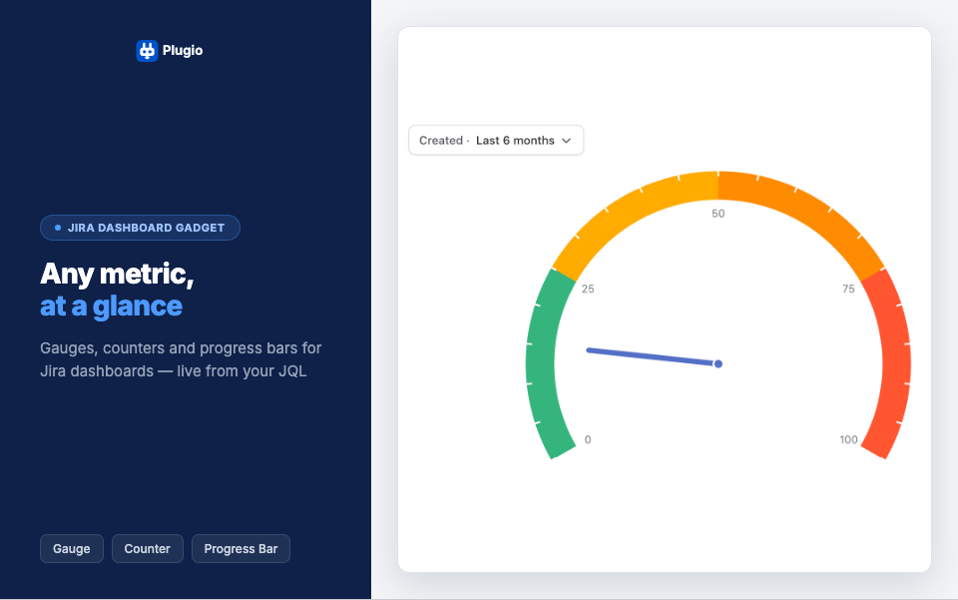The height and width of the screenshot is (600, 958).
Task: Click the 0 gauge label
Action: click(x=588, y=440)
